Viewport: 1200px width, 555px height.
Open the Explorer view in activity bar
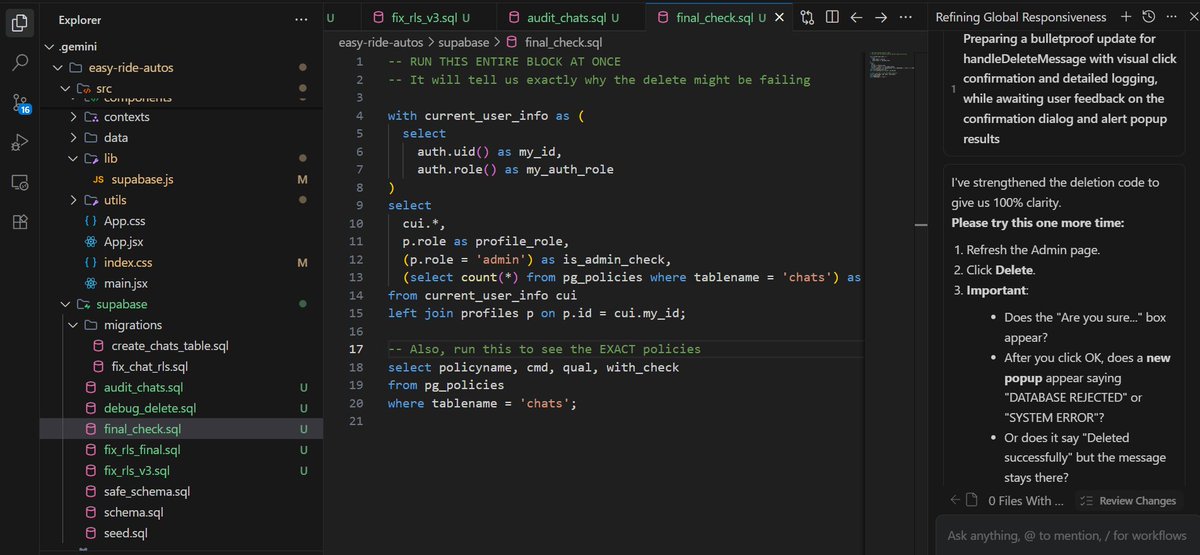click(x=20, y=20)
